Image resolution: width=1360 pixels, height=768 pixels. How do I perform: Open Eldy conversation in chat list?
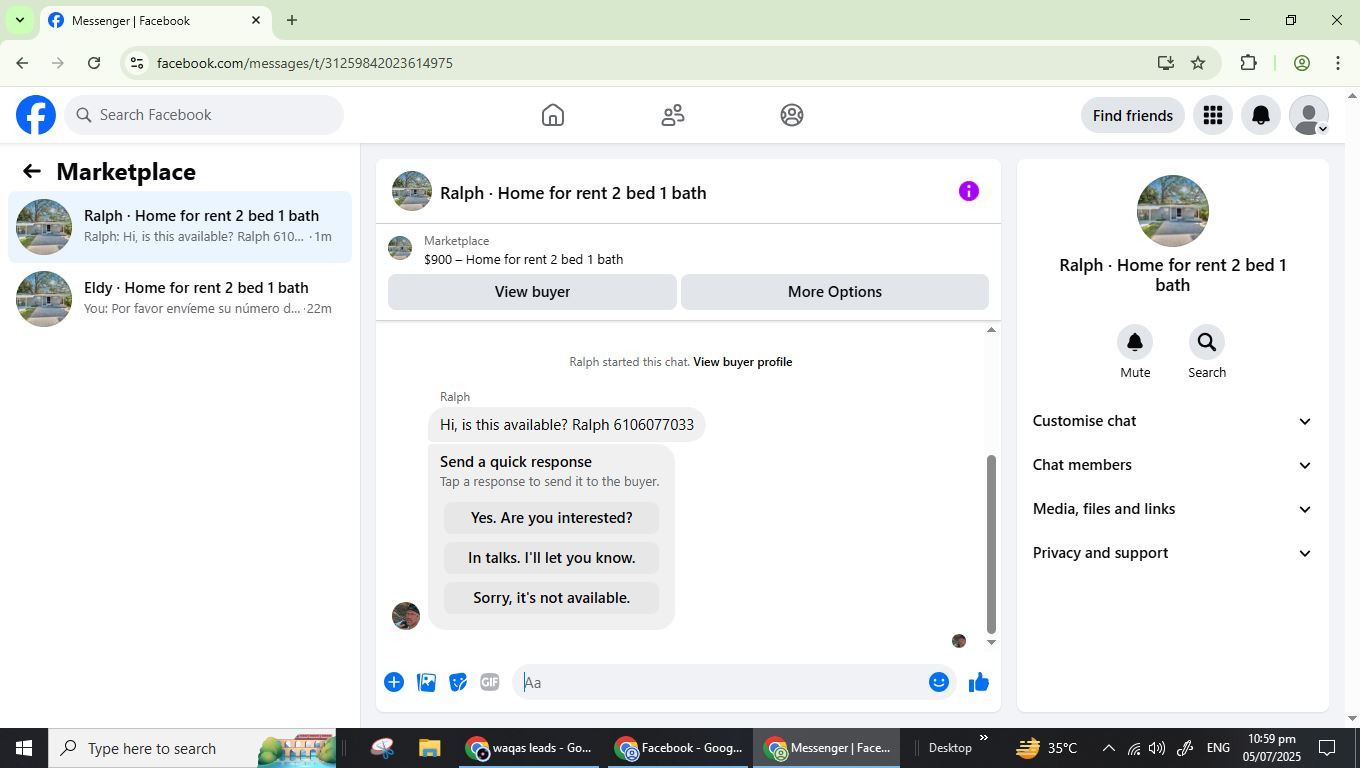[x=180, y=299]
